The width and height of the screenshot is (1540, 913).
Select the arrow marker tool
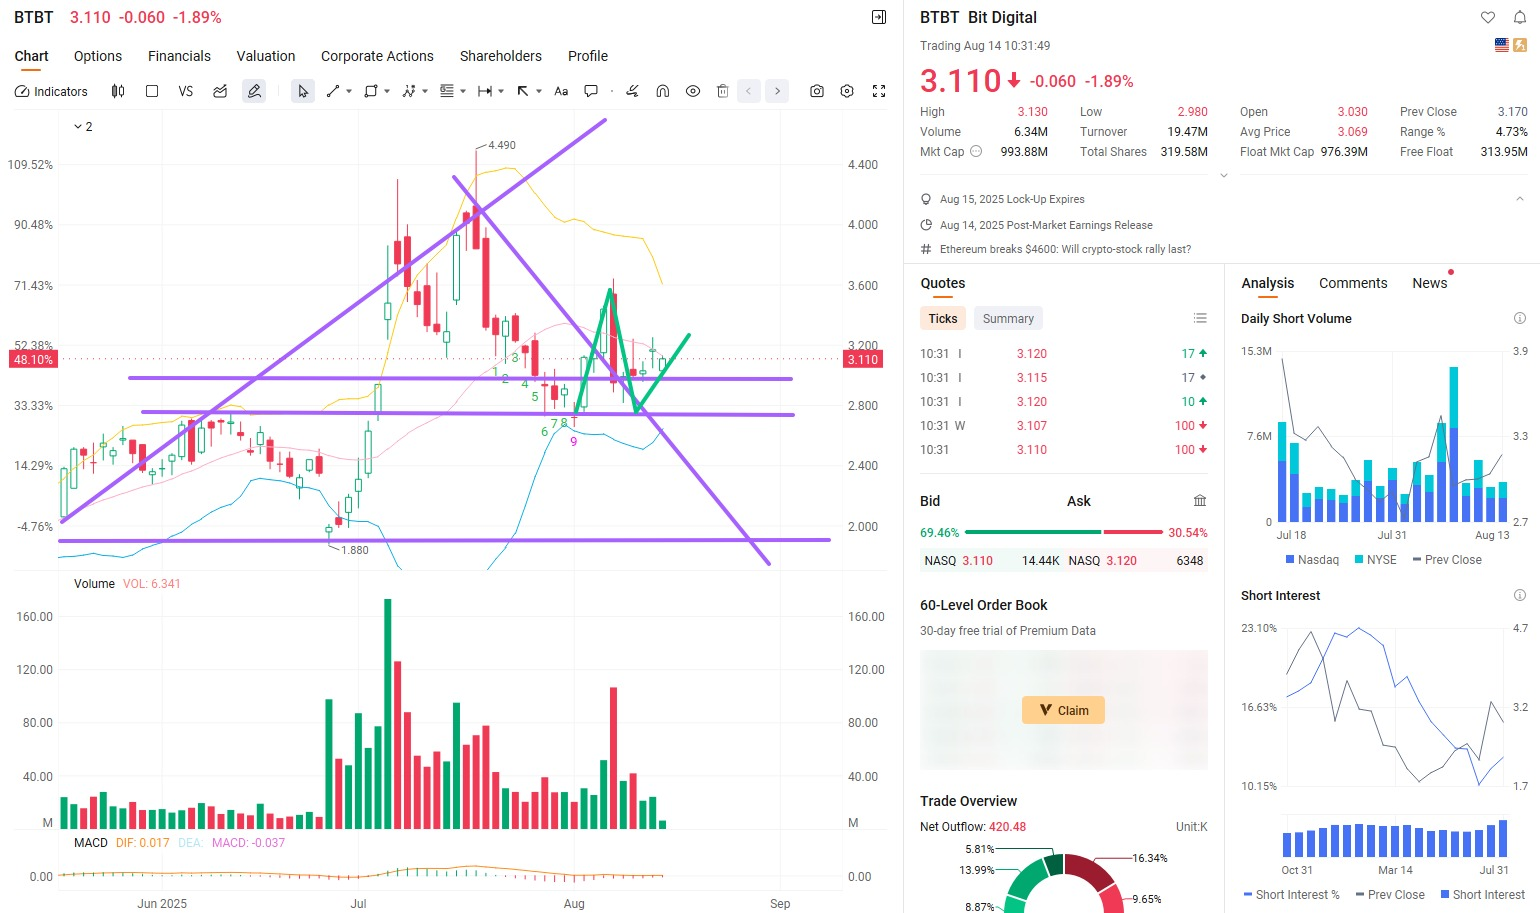523,91
